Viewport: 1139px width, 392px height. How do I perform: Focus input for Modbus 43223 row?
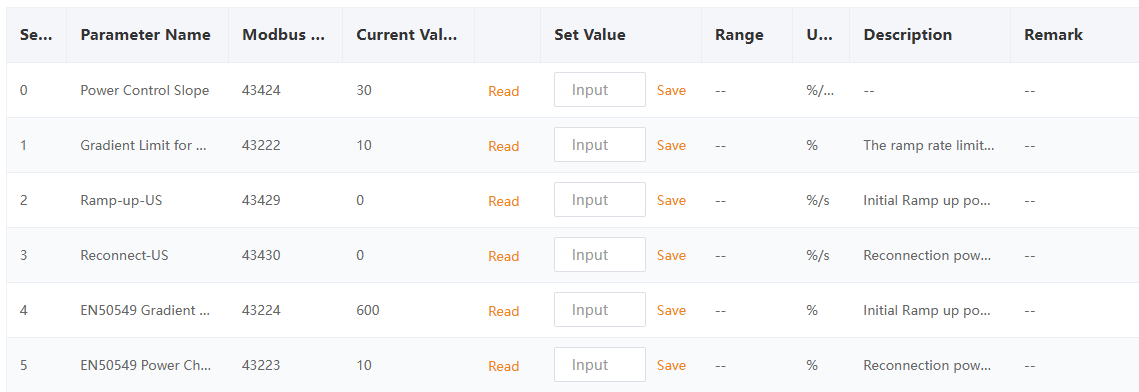(x=600, y=364)
